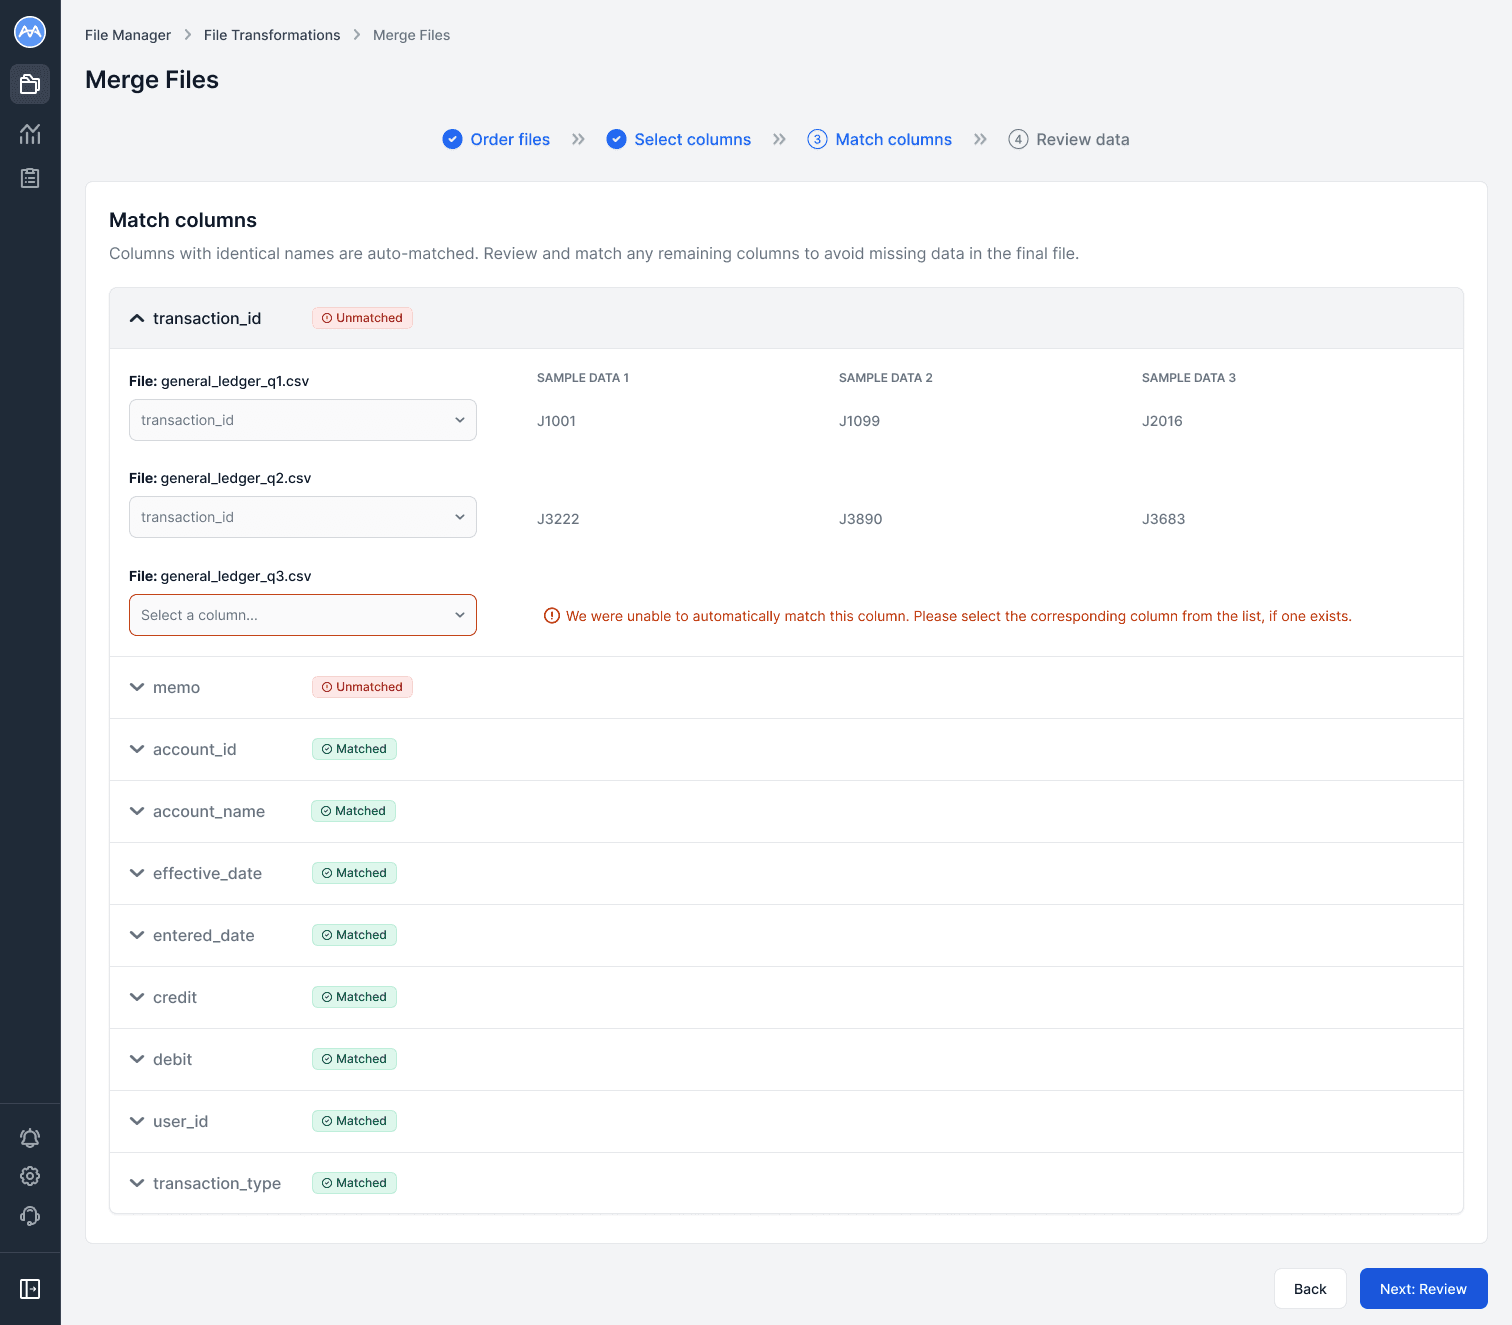Toggle sidebar expand icon

click(30, 1289)
